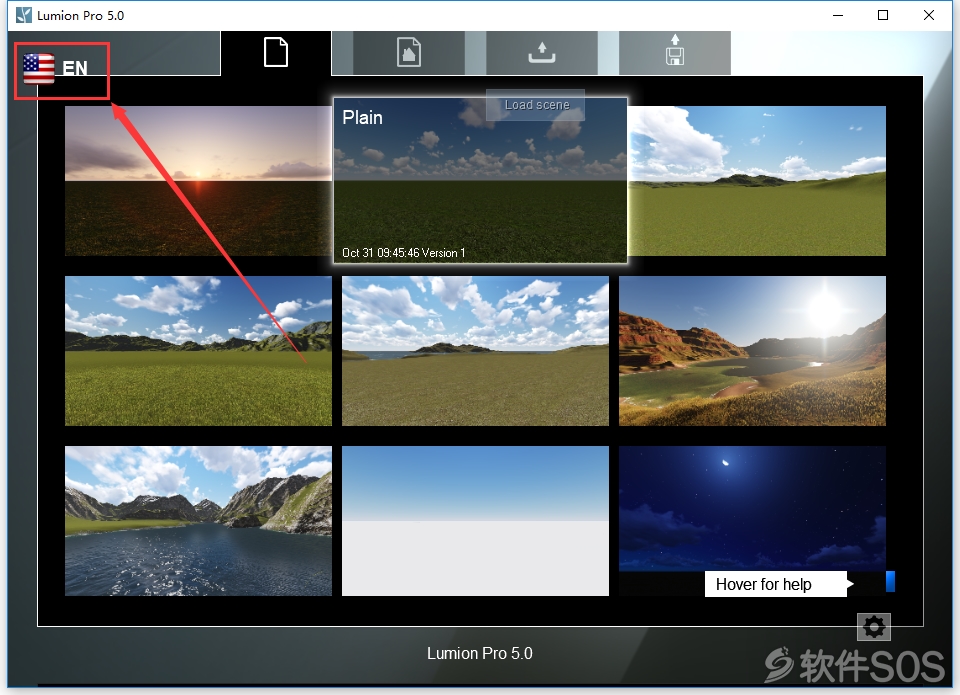Choose the empty white ground scene
Screen dimensions: 960x695
point(475,520)
